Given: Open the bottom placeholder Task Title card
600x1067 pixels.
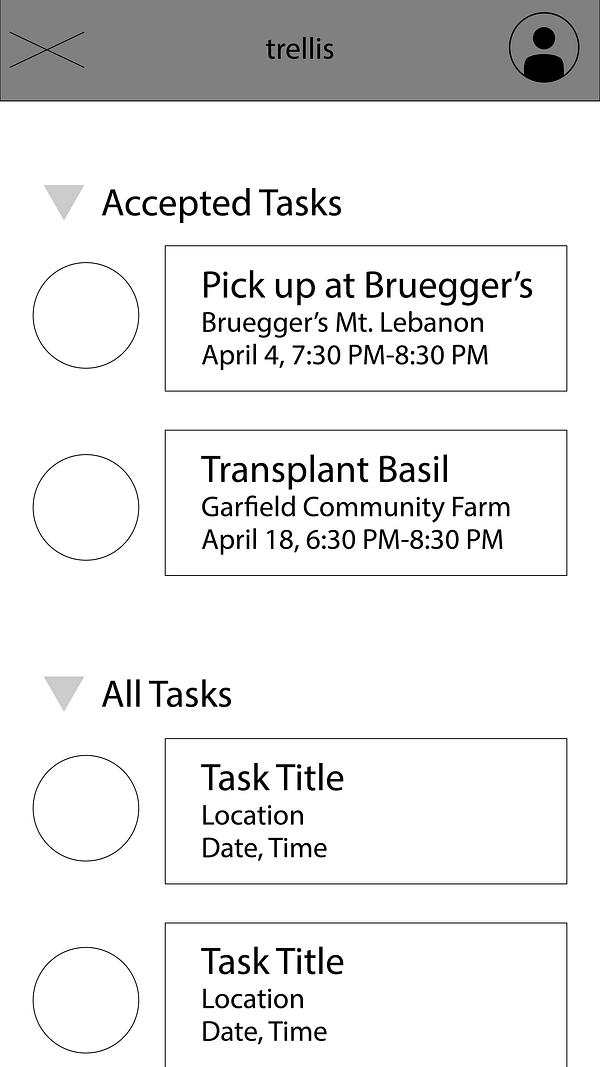Looking at the screenshot, I should pos(366,995).
